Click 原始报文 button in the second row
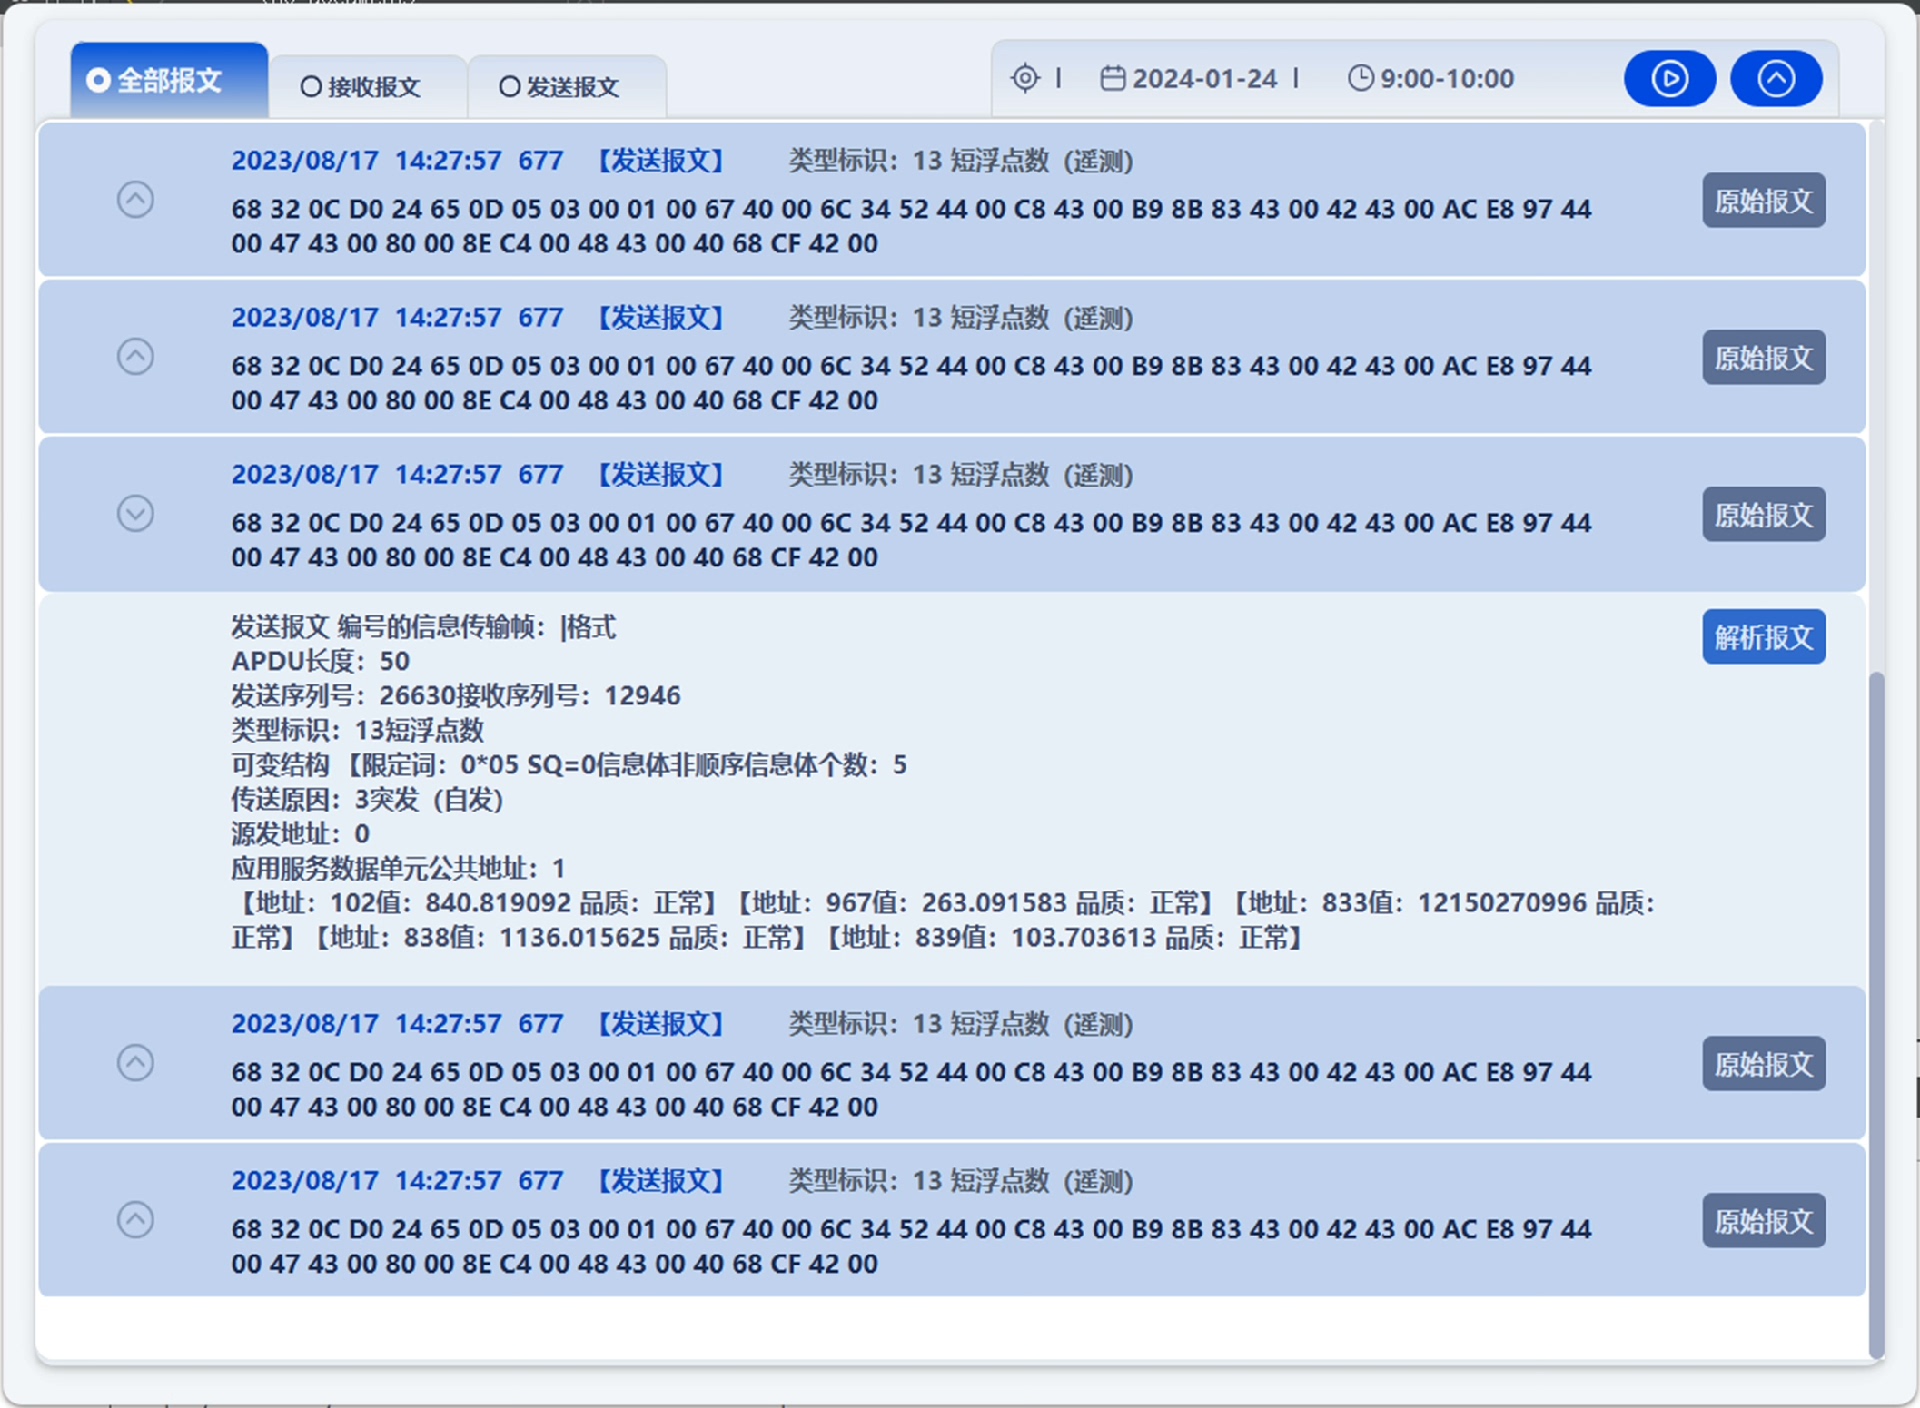The image size is (1920, 1408). click(1764, 357)
